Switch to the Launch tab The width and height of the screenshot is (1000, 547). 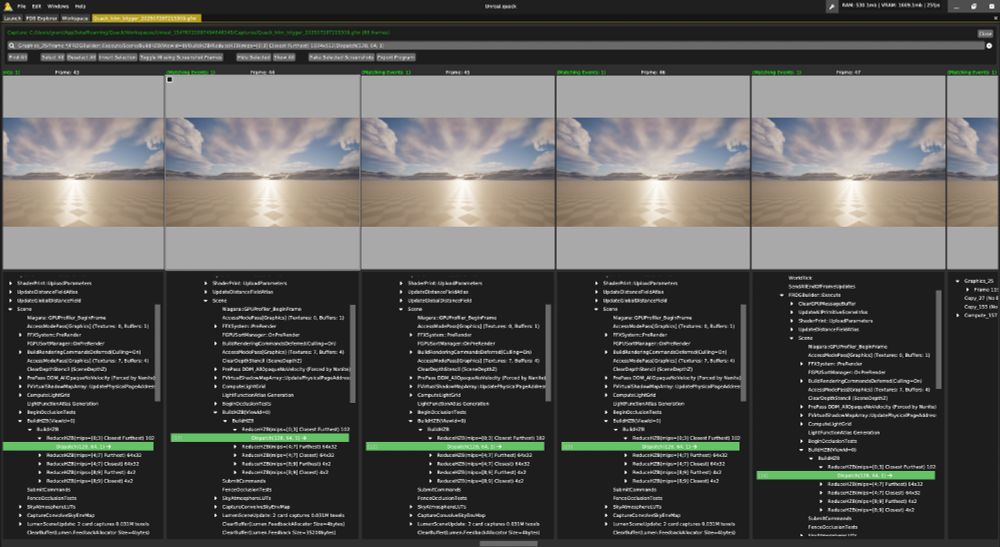click(12, 18)
